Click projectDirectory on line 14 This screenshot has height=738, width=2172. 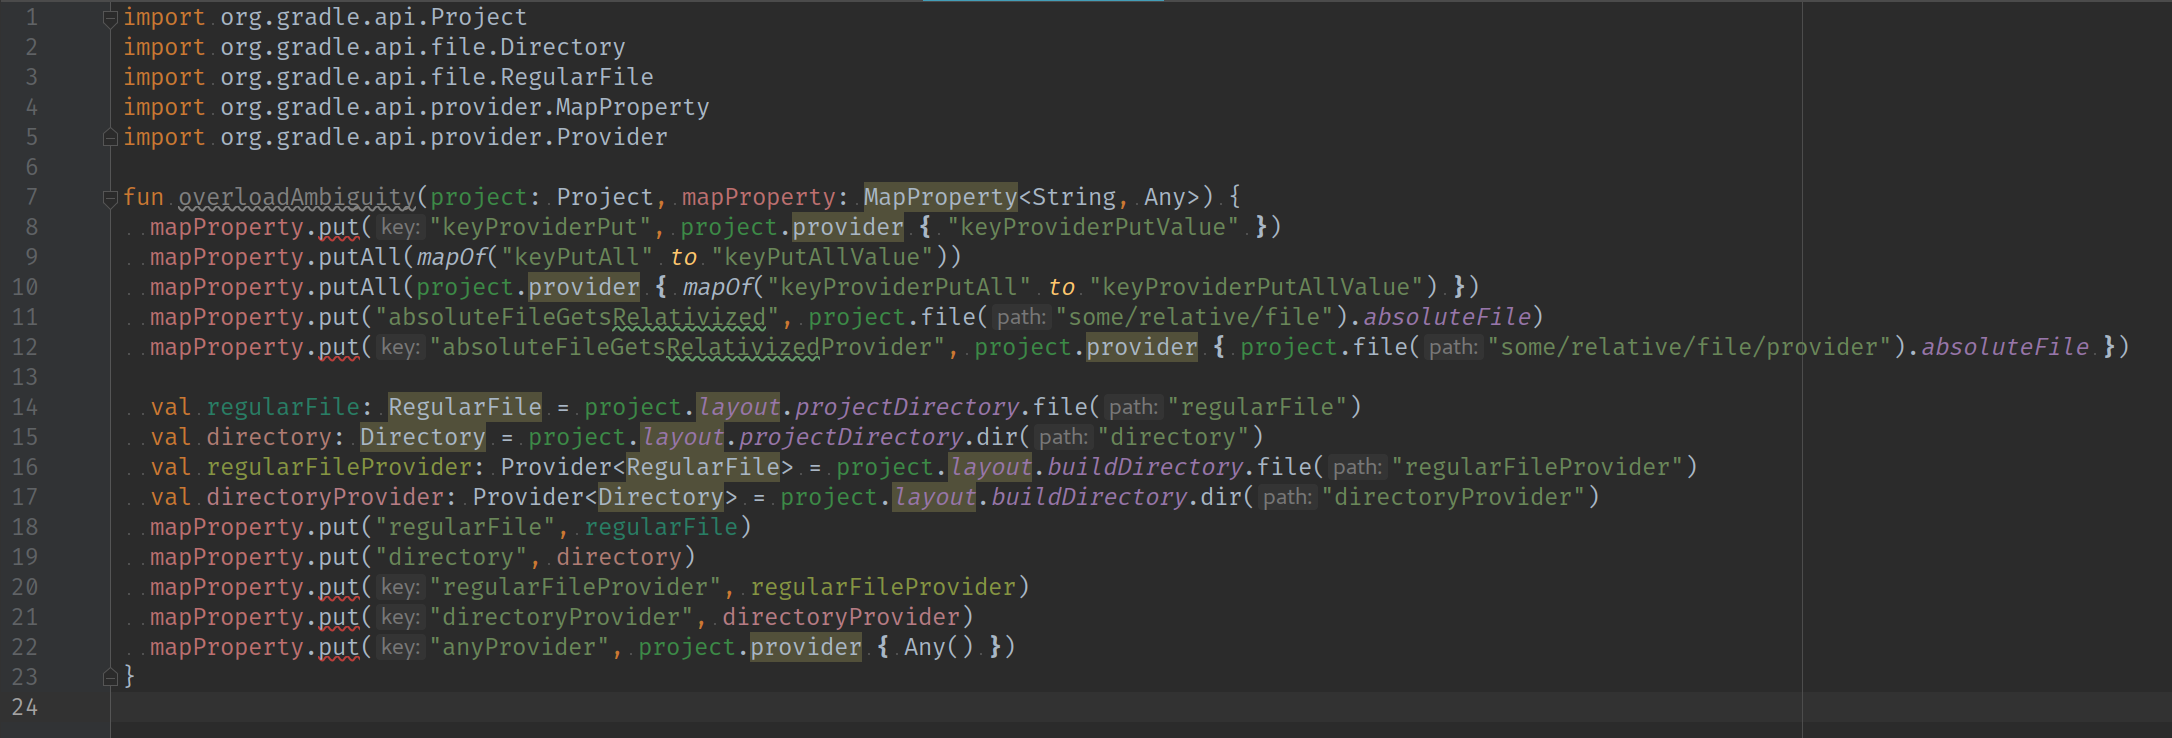(x=907, y=407)
